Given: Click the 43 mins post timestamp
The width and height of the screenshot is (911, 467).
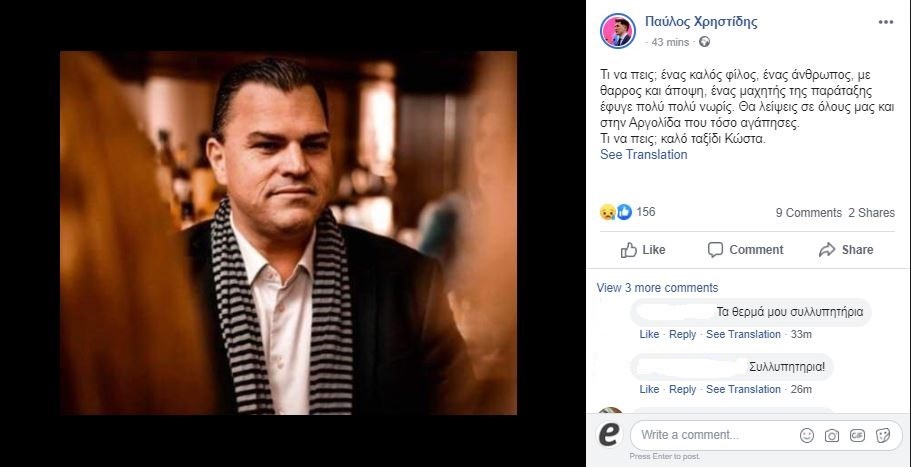Looking at the screenshot, I should click(x=670, y=42).
